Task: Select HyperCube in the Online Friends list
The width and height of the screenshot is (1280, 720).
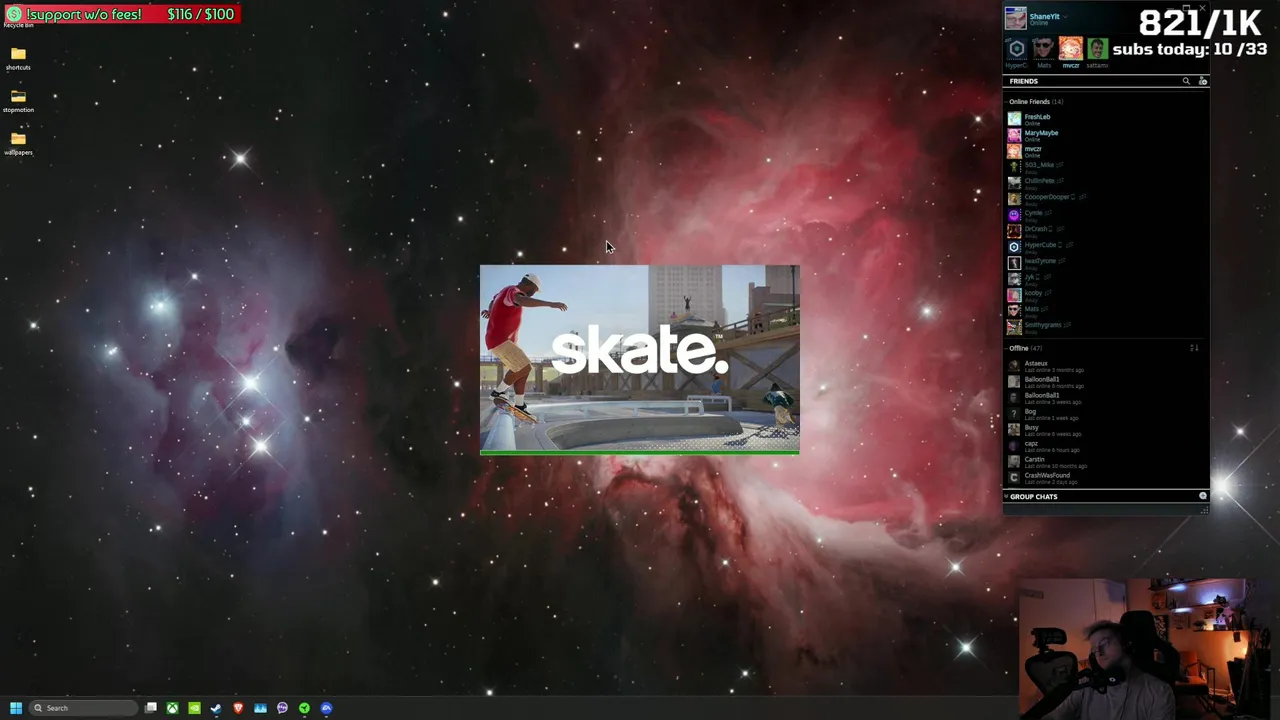Action: pos(1106,247)
